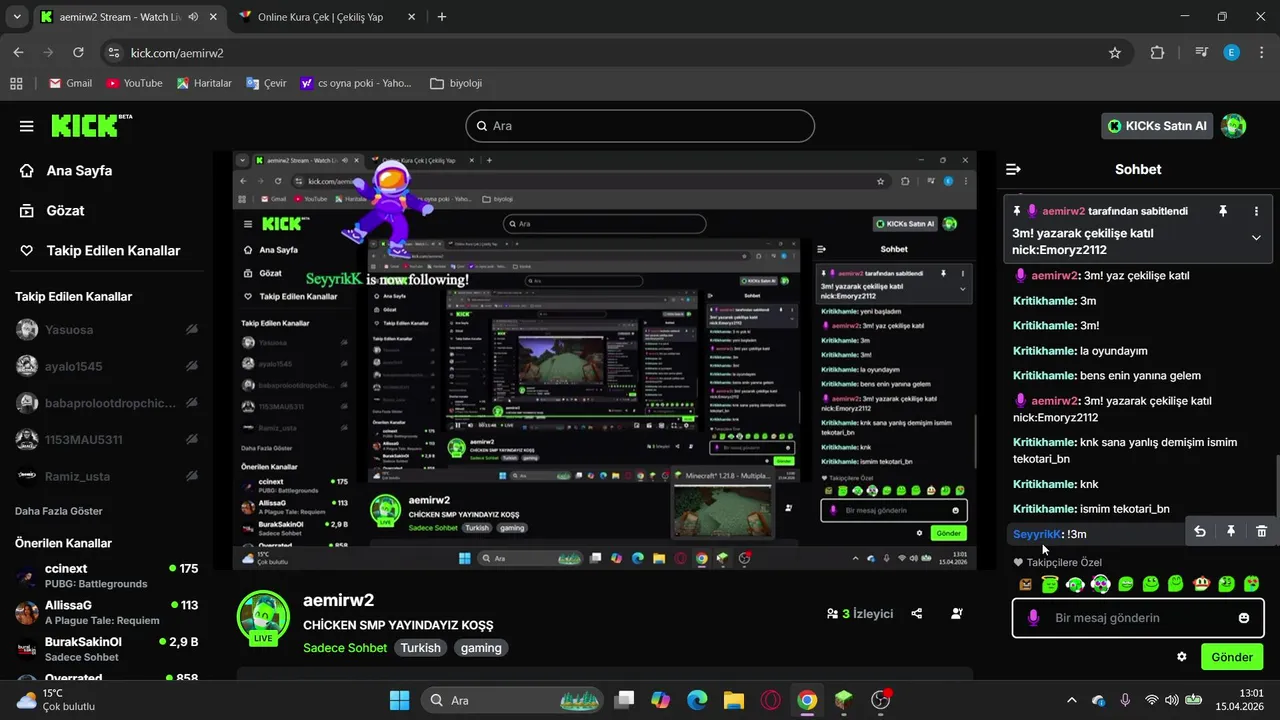Screen dimensions: 1280x720
Task: Launch Opera browser from taskbar
Action: point(770,700)
